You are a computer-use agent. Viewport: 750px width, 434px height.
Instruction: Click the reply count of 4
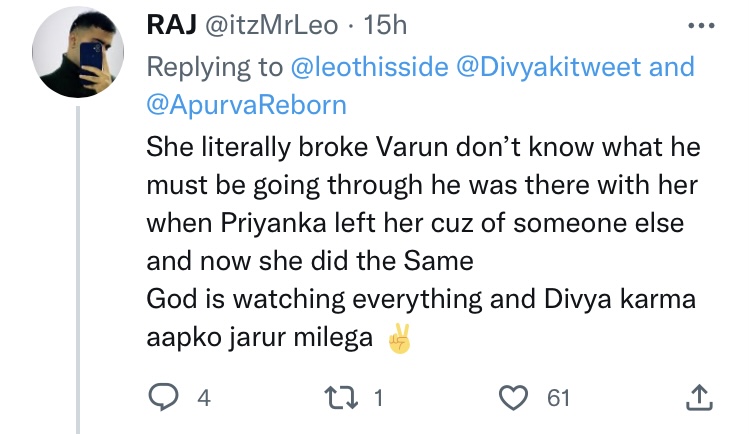[x=204, y=398]
